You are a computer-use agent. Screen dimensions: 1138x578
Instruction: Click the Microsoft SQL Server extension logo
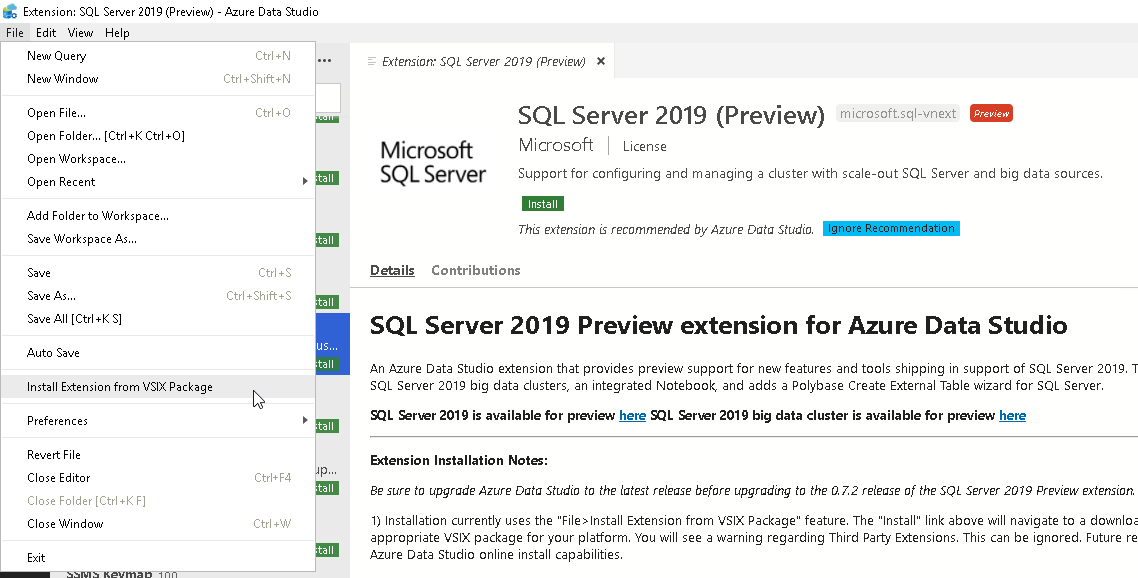pos(433,162)
